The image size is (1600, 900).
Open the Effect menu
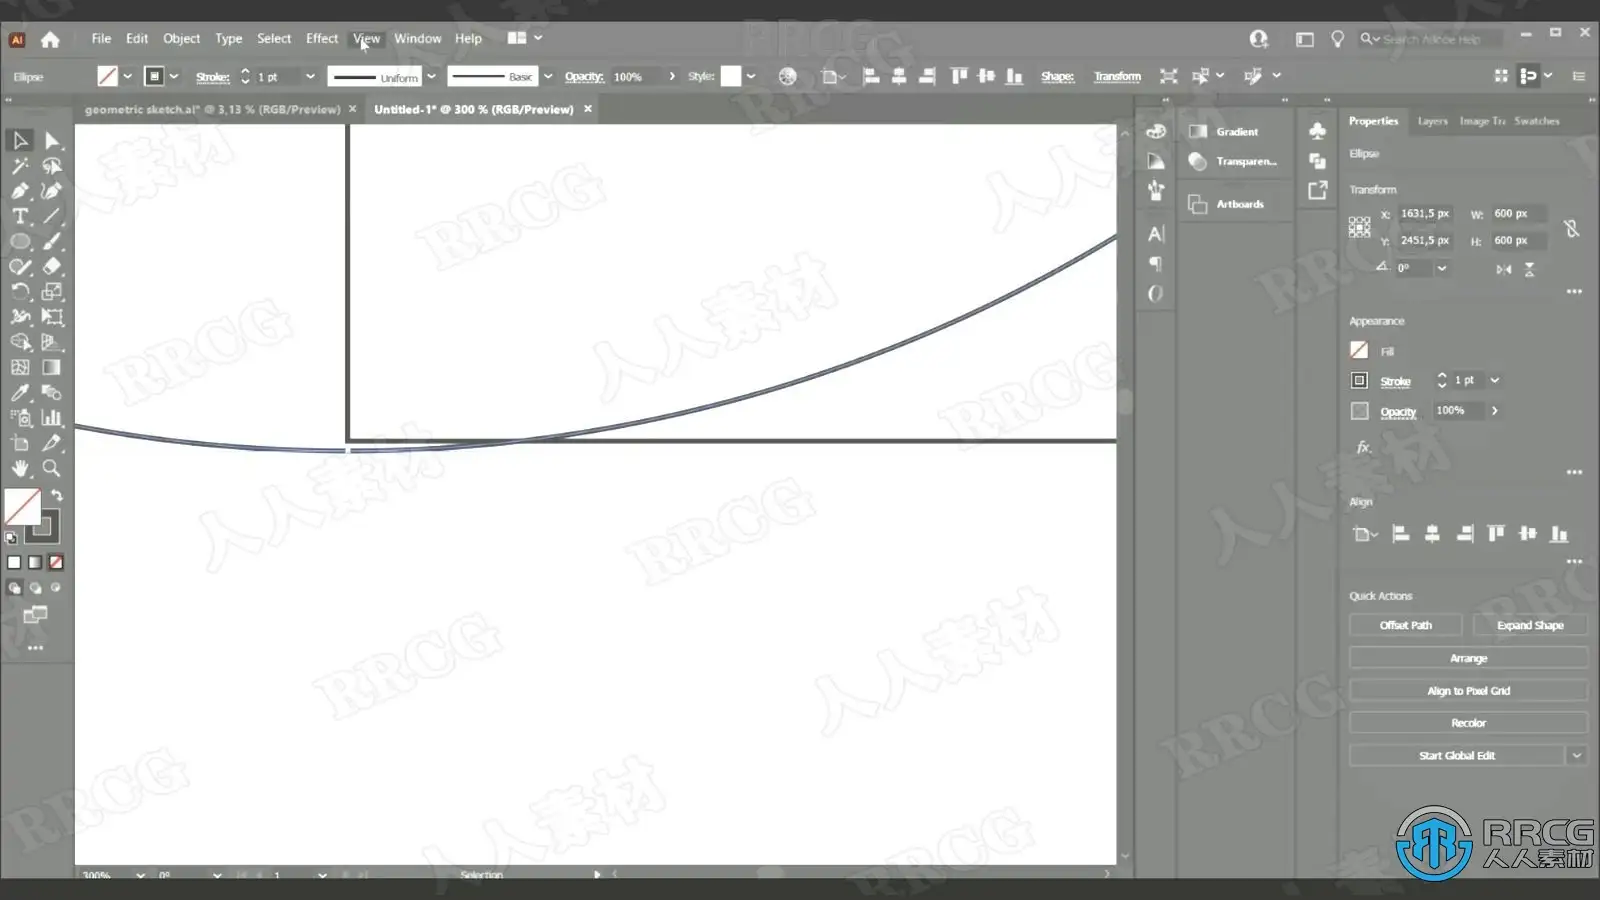(x=322, y=38)
